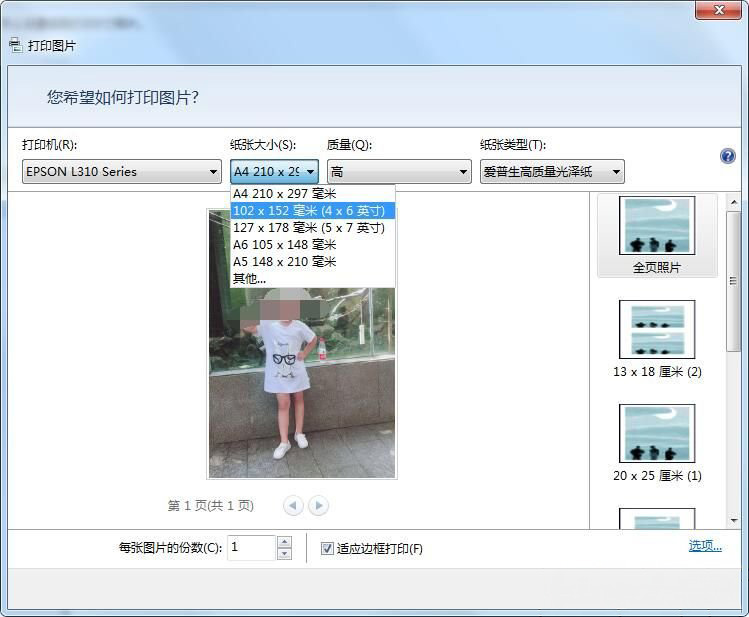Select A5 148 x 210 毫米 option

coord(313,262)
